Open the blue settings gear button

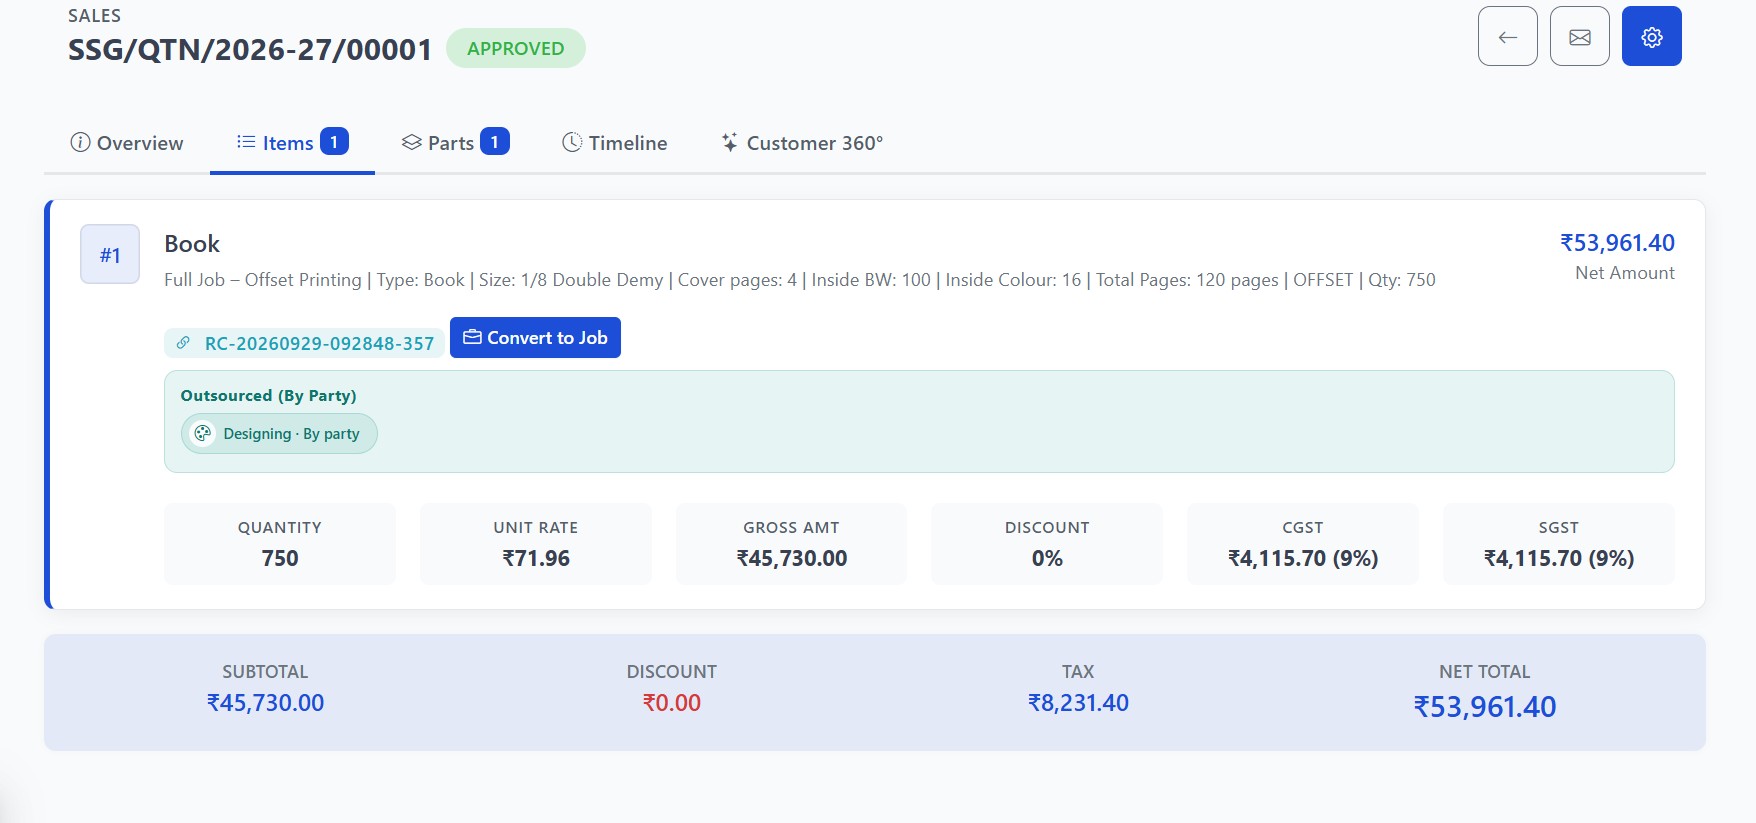pos(1652,37)
